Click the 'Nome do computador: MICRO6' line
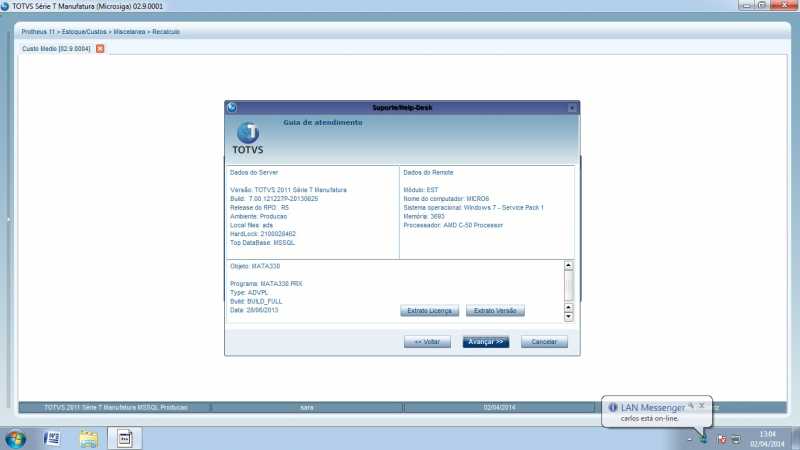This screenshot has width=800, height=450. pos(446,198)
